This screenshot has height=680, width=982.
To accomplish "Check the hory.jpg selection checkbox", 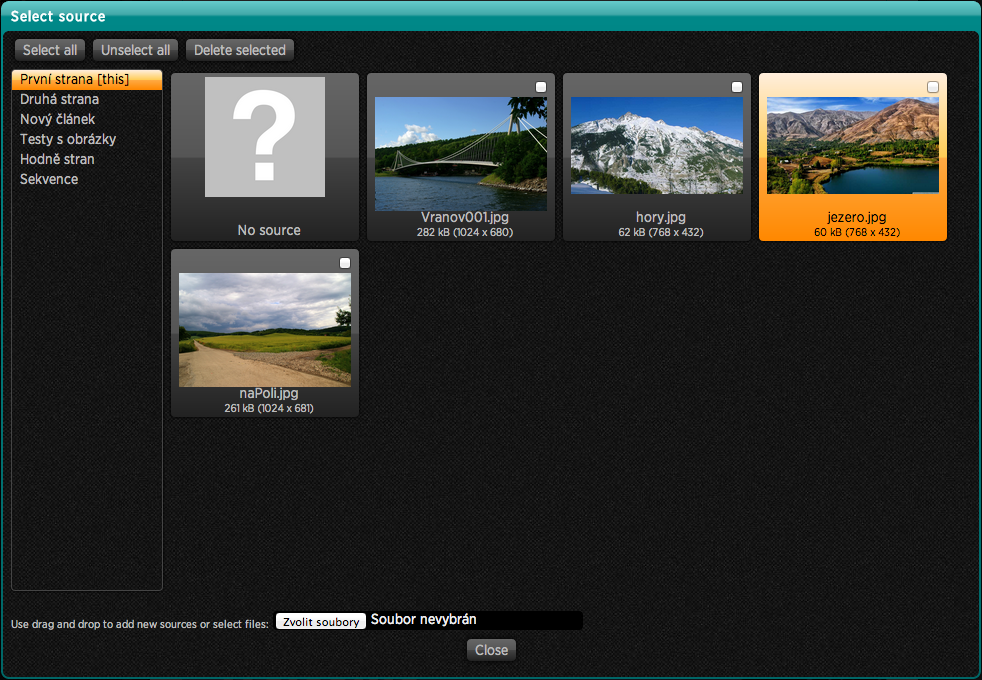I will 737,88.
